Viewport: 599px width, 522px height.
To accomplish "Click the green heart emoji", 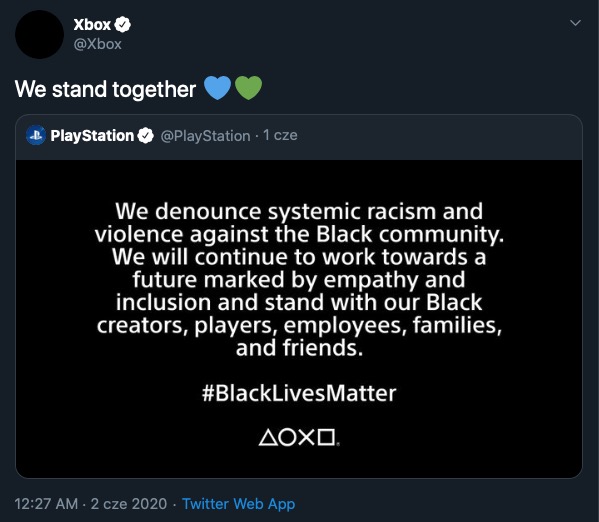I will pos(248,88).
